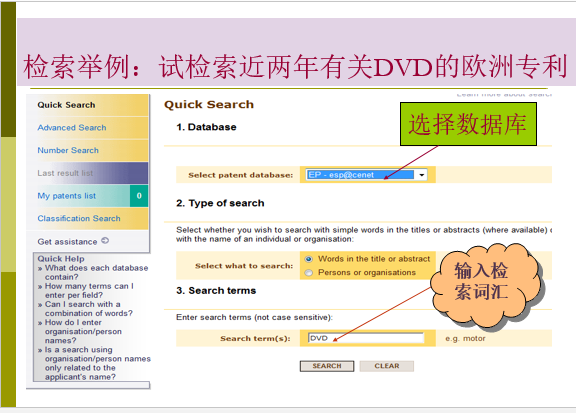Click the 'Quick Help' heading text
The image size is (576, 413).
(61, 259)
